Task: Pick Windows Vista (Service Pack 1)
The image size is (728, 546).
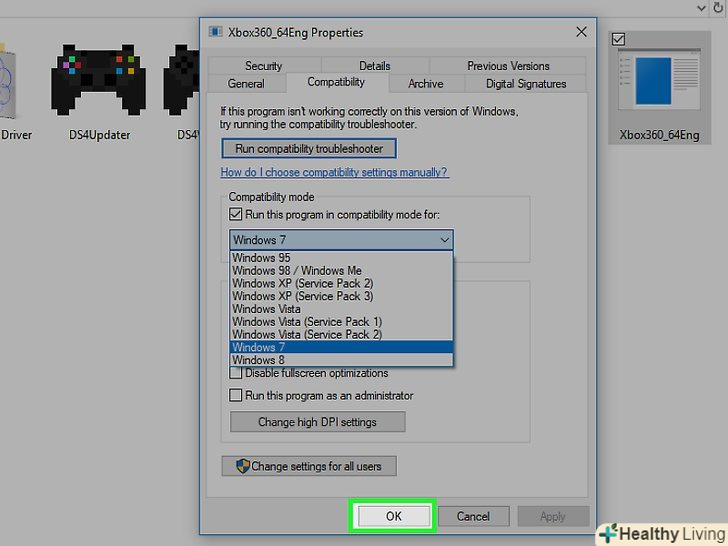Action: point(341,321)
